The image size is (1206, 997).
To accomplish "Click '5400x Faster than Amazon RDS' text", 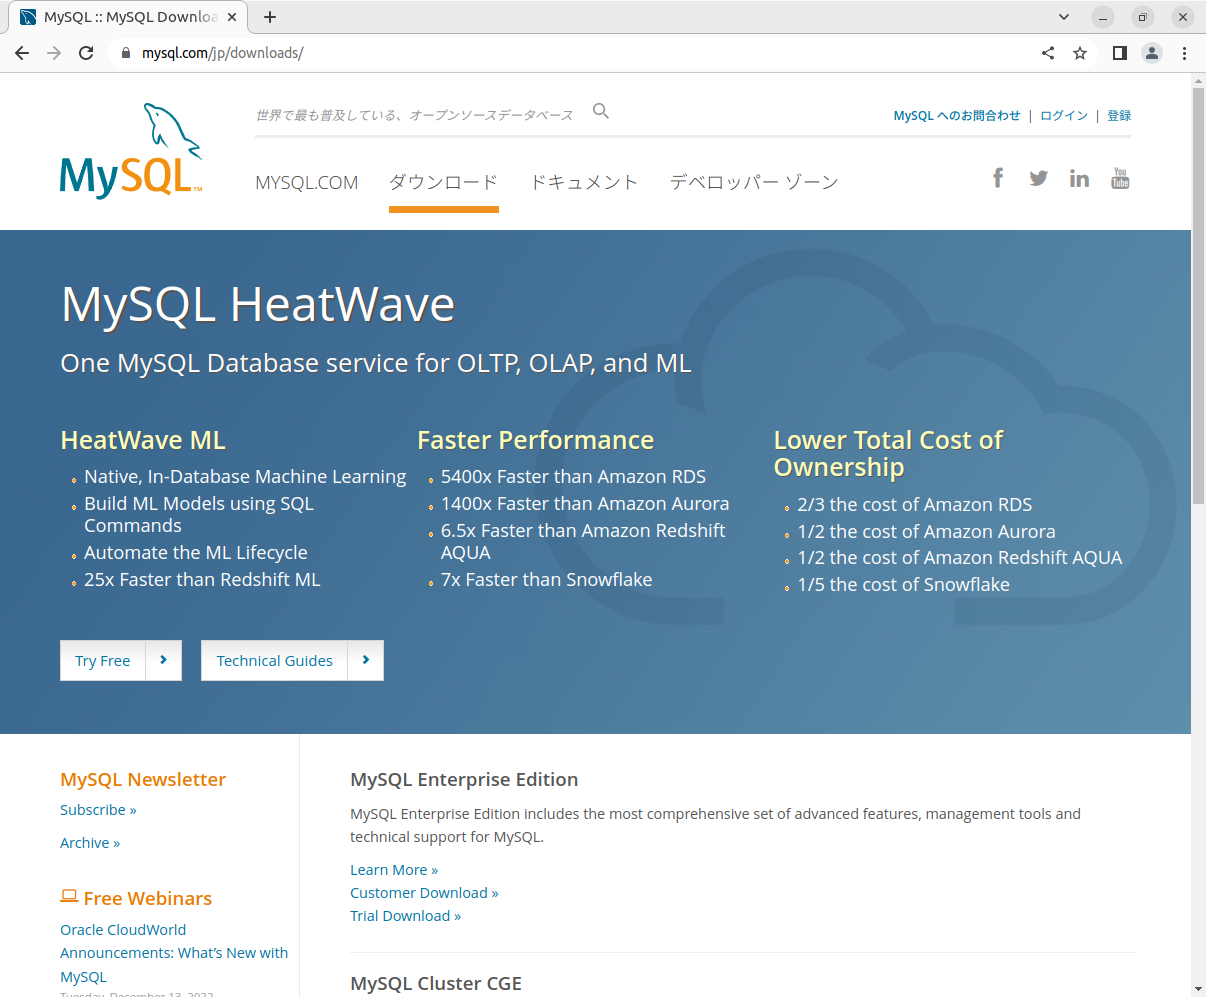I will click(x=573, y=477).
